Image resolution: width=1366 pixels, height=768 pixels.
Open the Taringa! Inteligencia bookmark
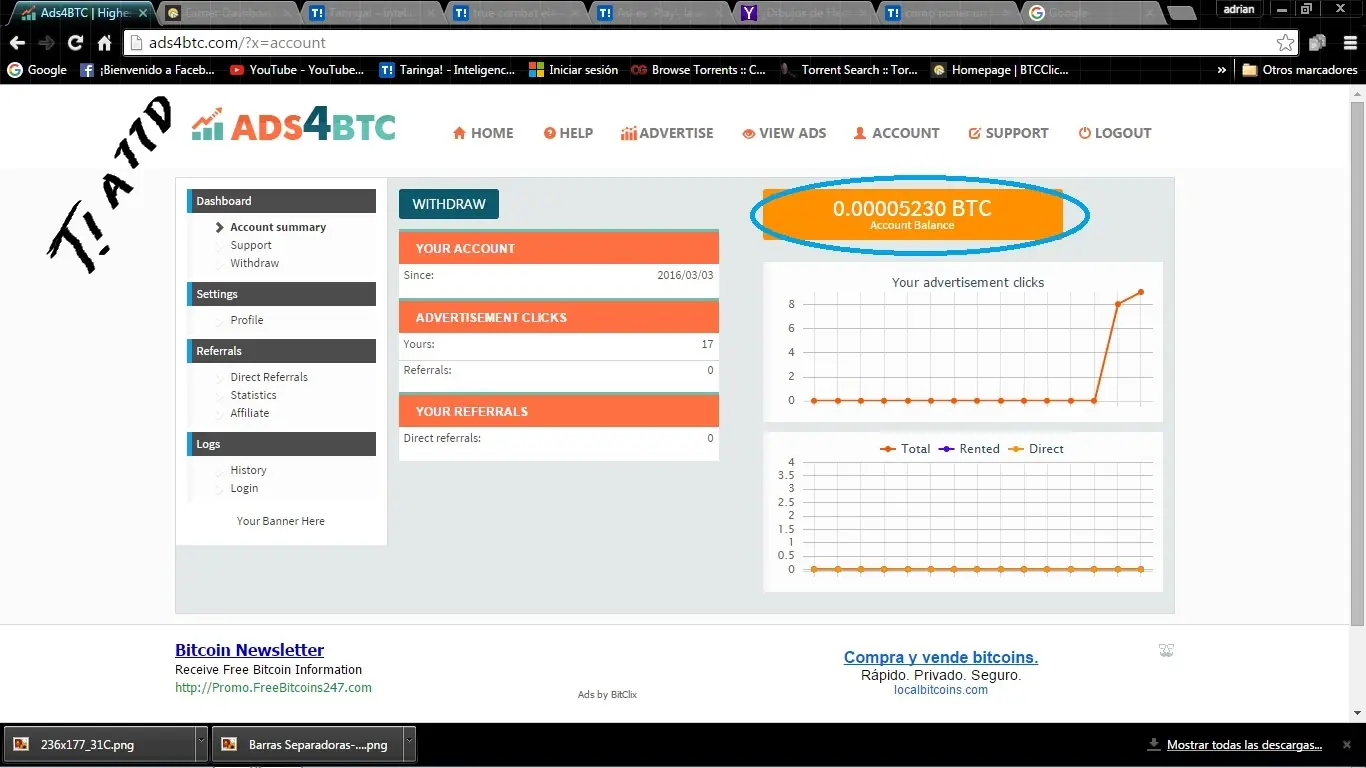click(x=447, y=70)
